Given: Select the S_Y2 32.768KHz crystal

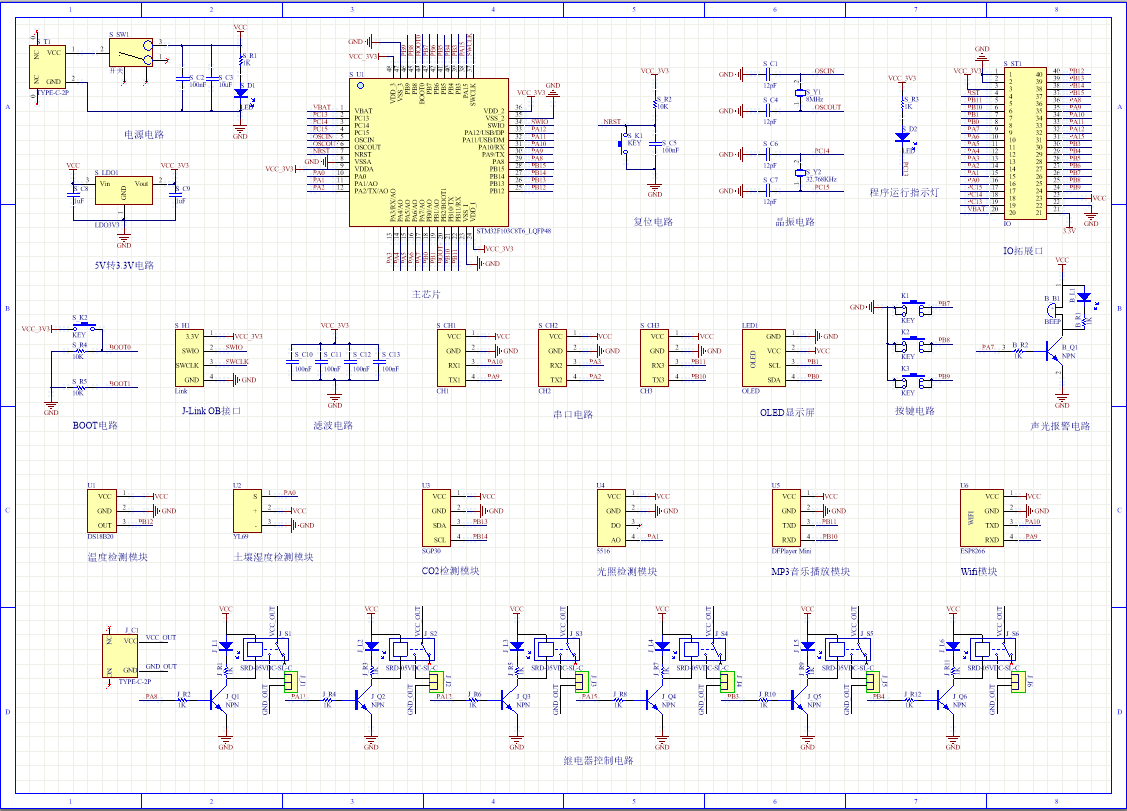Looking at the screenshot, I should click(x=800, y=173).
